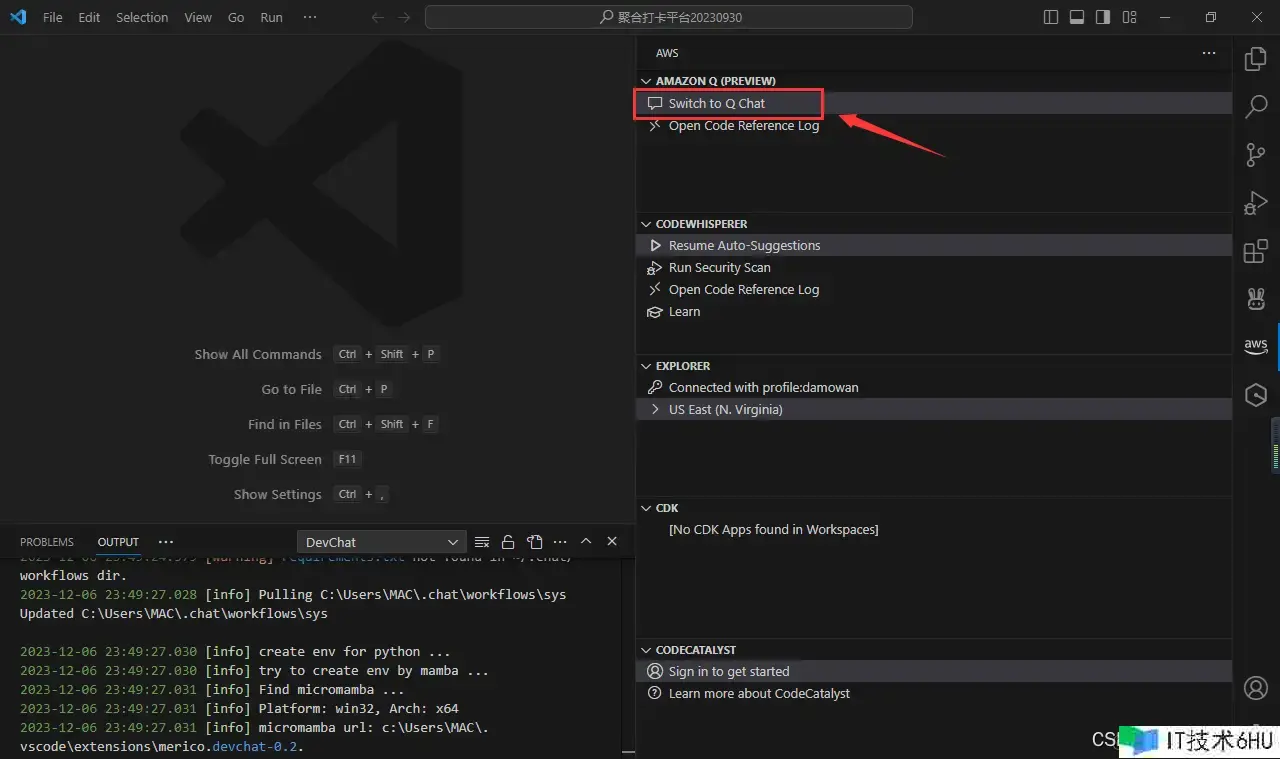The width and height of the screenshot is (1280, 759).
Task: Open the Run menu
Action: pyautogui.click(x=271, y=17)
